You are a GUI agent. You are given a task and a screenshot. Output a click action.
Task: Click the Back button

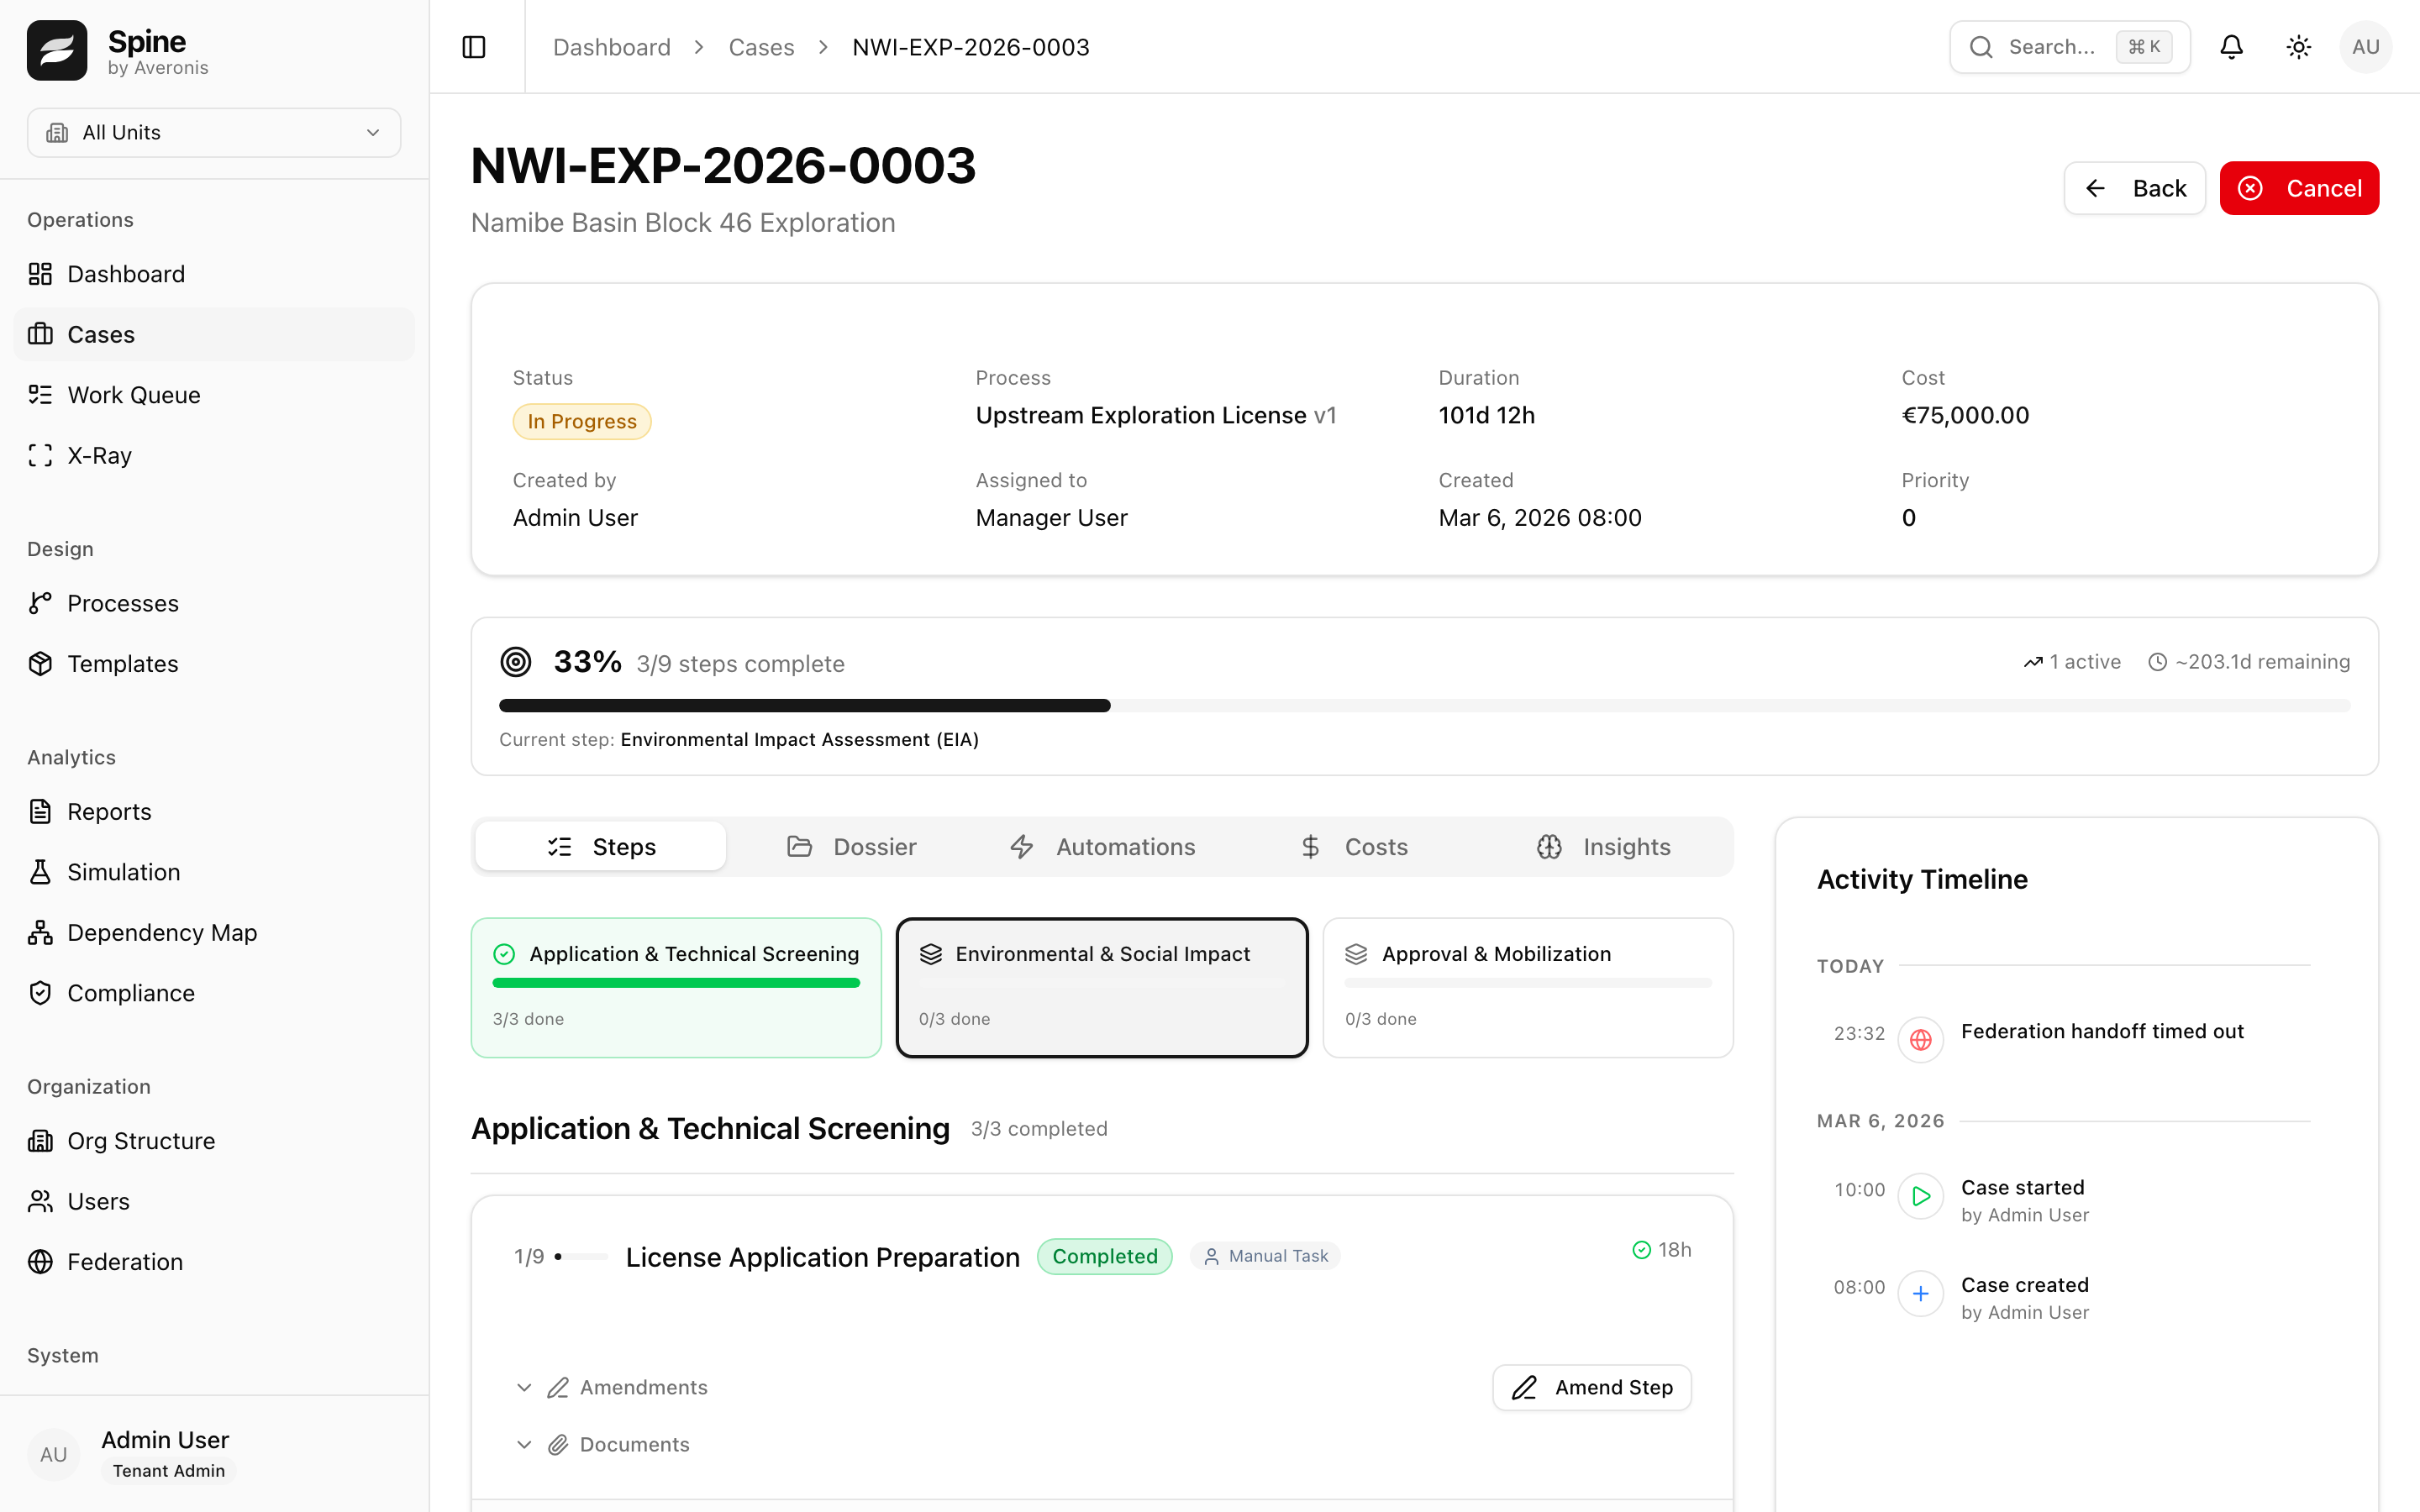(2134, 188)
